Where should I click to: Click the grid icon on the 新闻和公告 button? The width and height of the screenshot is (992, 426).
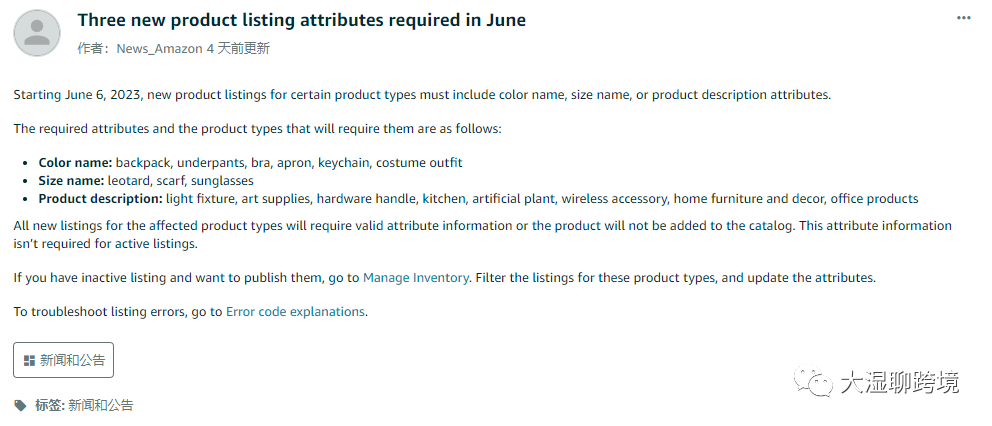pyautogui.click(x=30, y=360)
